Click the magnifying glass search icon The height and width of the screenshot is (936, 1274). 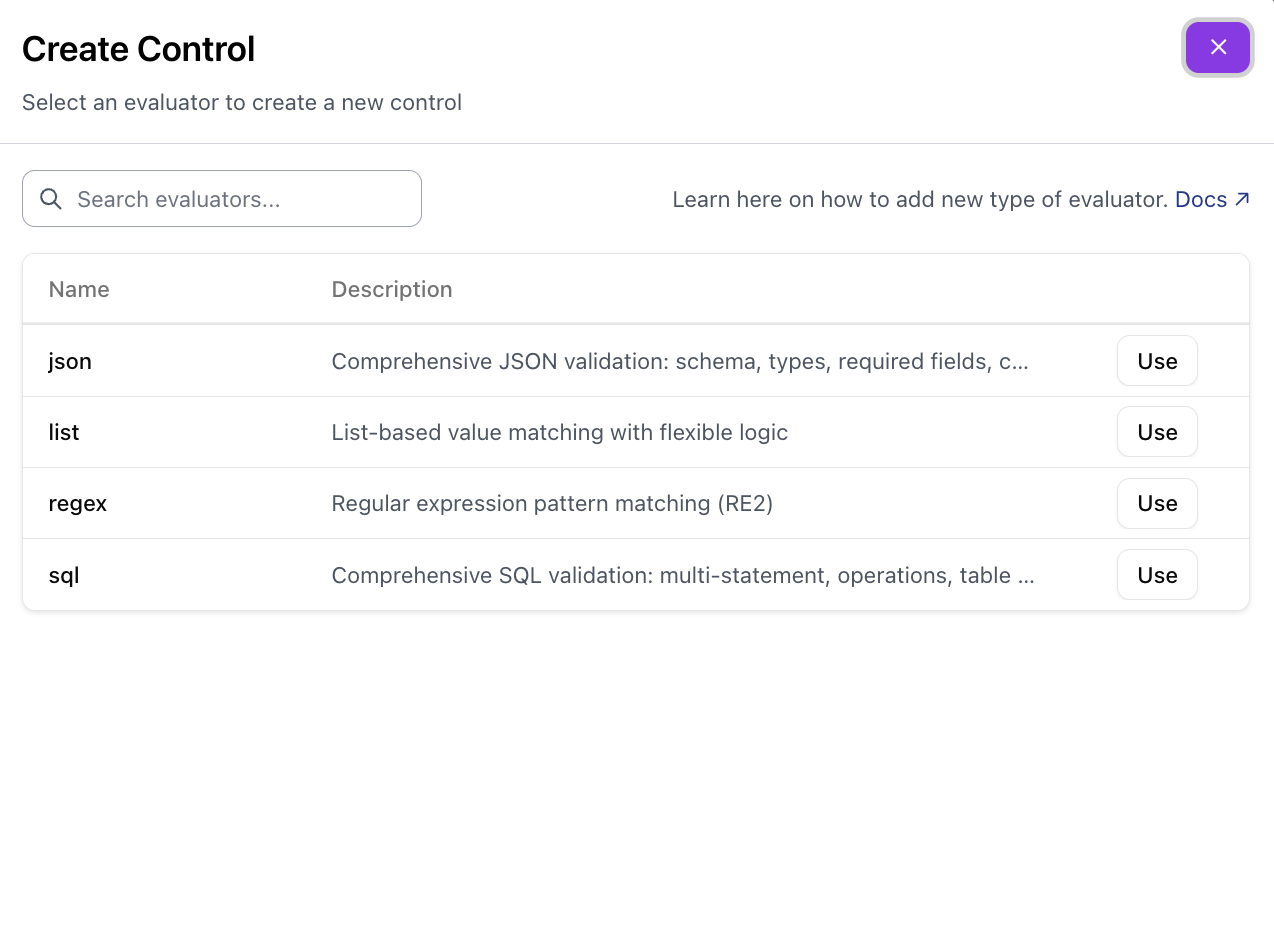tap(50, 199)
